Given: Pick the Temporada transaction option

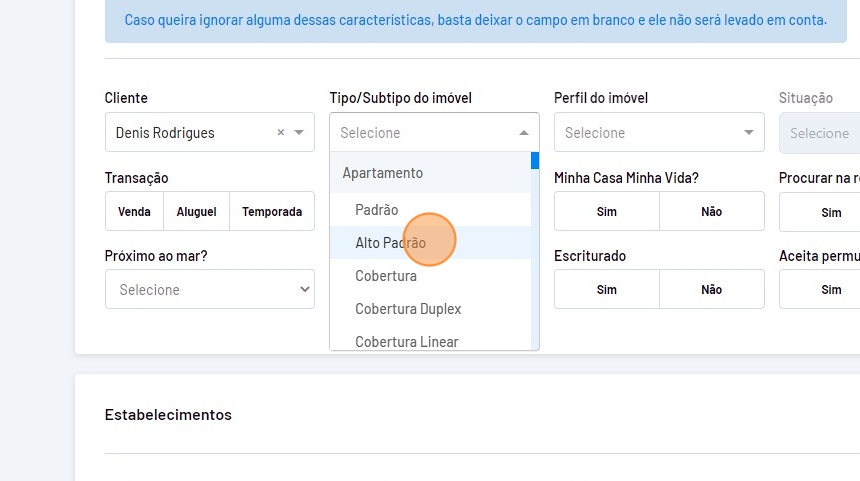Looking at the screenshot, I should click(x=272, y=212).
